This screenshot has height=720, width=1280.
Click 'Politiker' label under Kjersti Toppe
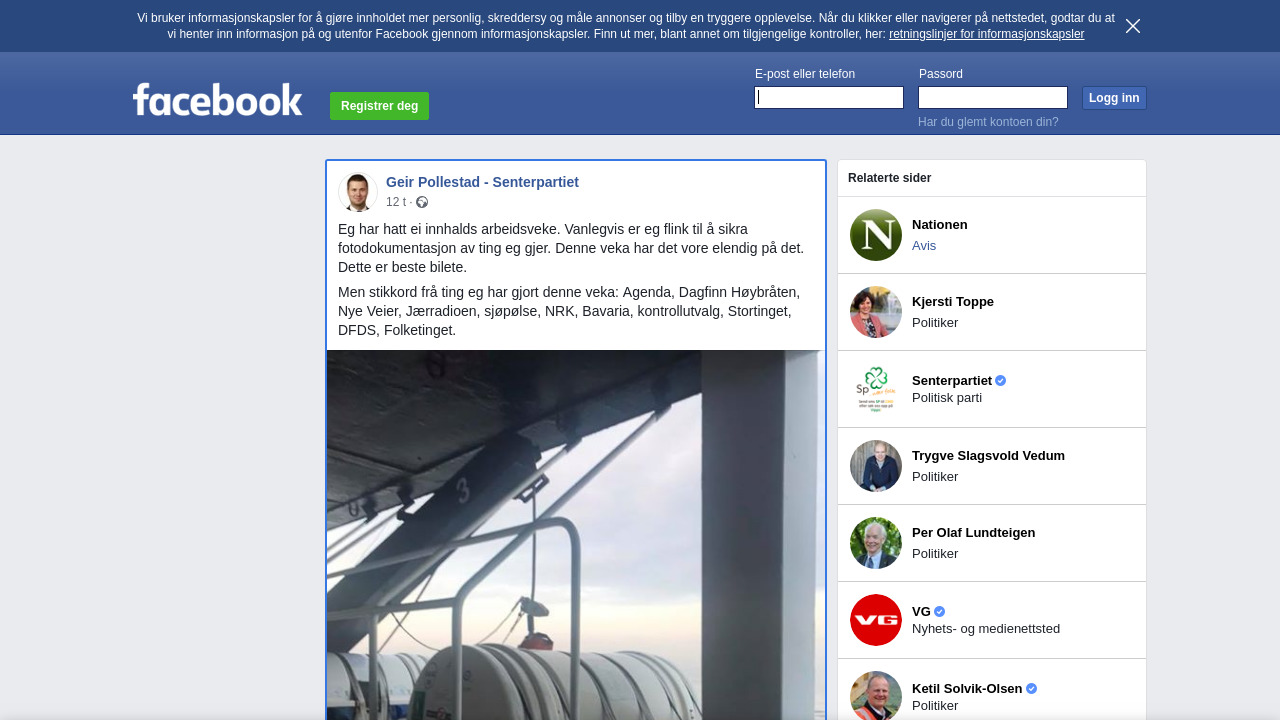(x=935, y=323)
